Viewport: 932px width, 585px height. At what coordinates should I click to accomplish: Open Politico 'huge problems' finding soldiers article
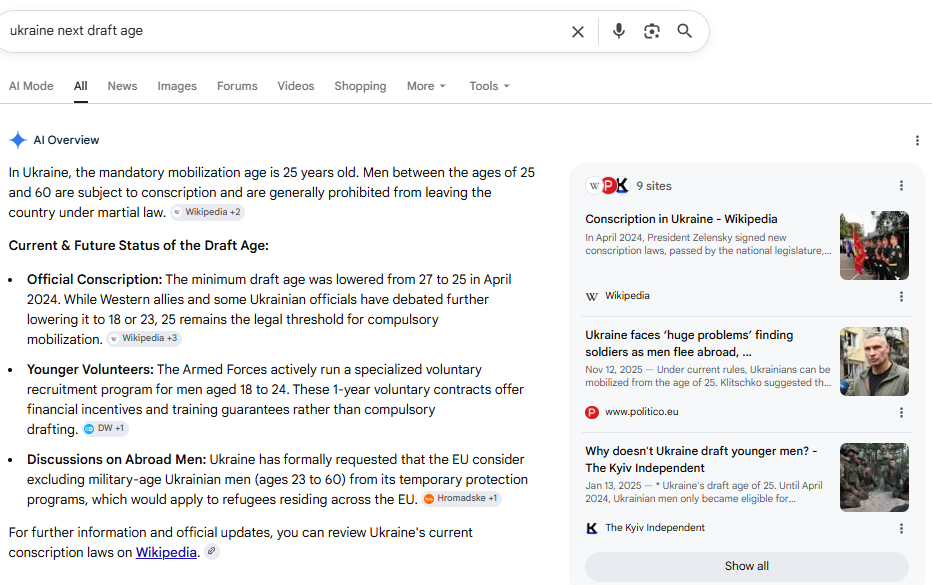689,344
